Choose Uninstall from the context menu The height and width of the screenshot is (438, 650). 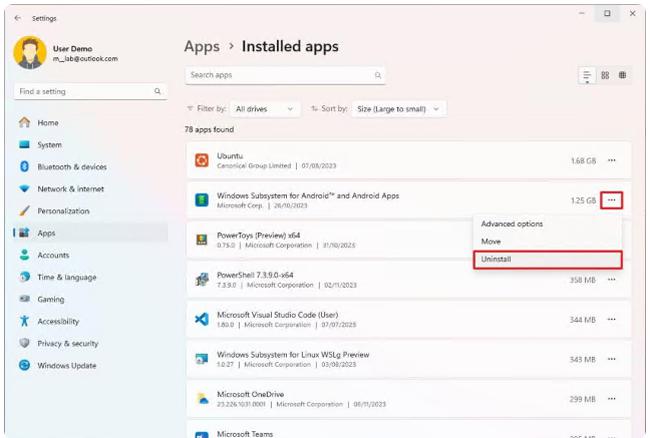(x=546, y=259)
